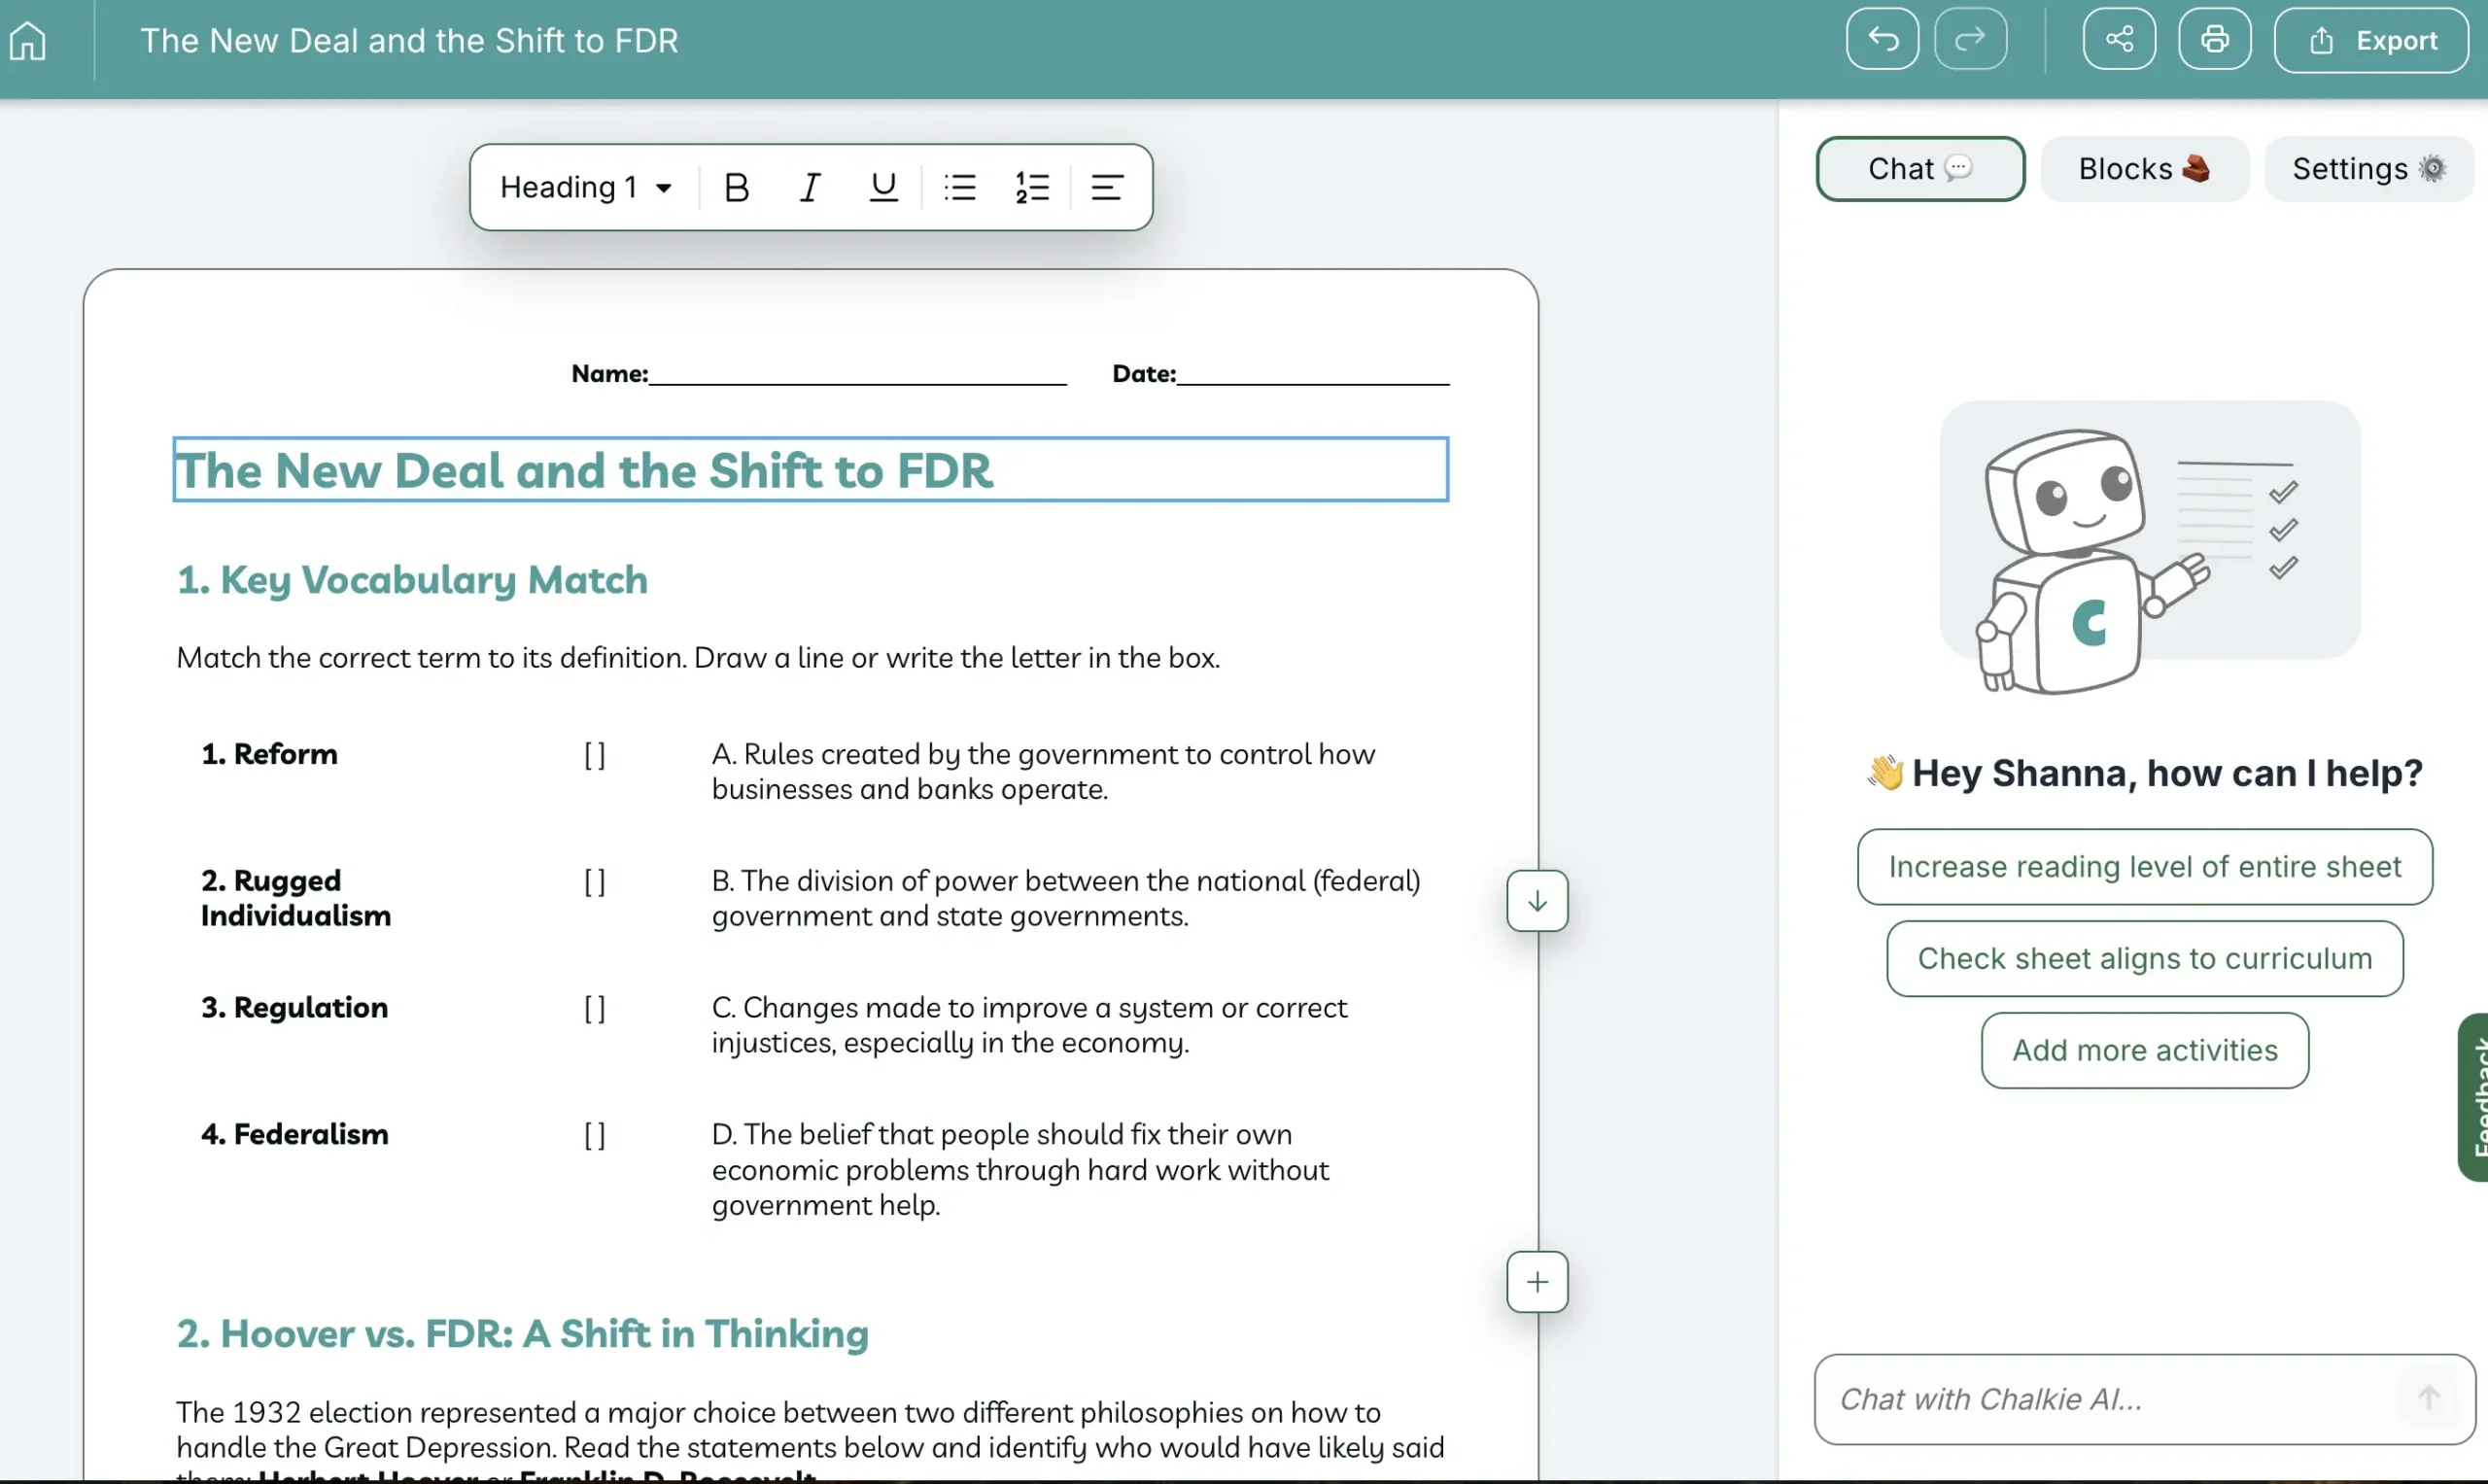Viewport: 2488px width, 1484px height.
Task: Insert a numbered list
Action: tap(1031, 187)
